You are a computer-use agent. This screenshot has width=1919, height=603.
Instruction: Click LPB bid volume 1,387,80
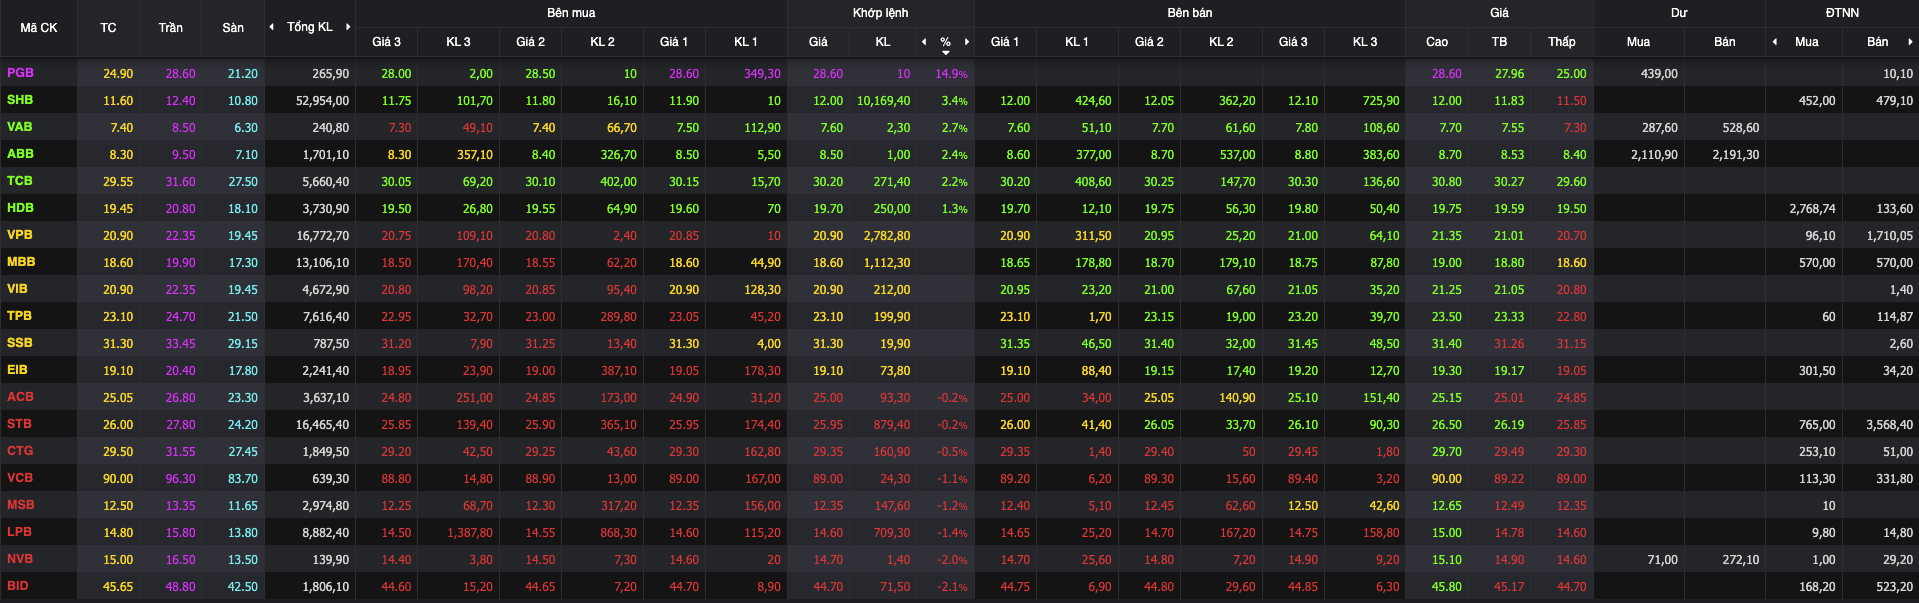(470, 533)
